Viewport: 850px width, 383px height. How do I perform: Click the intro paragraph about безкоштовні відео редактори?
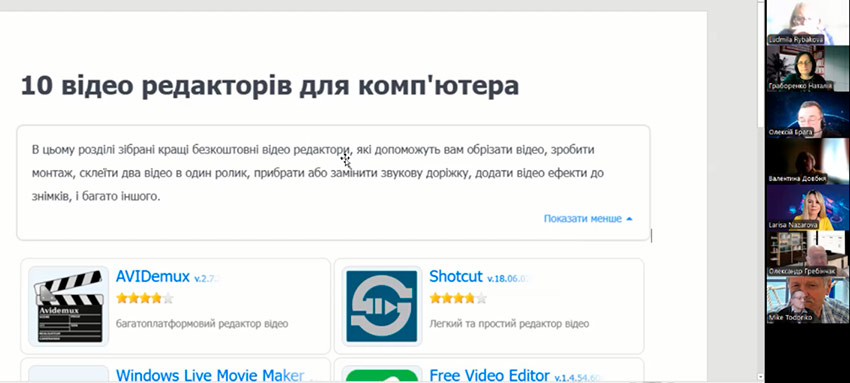[318, 173]
